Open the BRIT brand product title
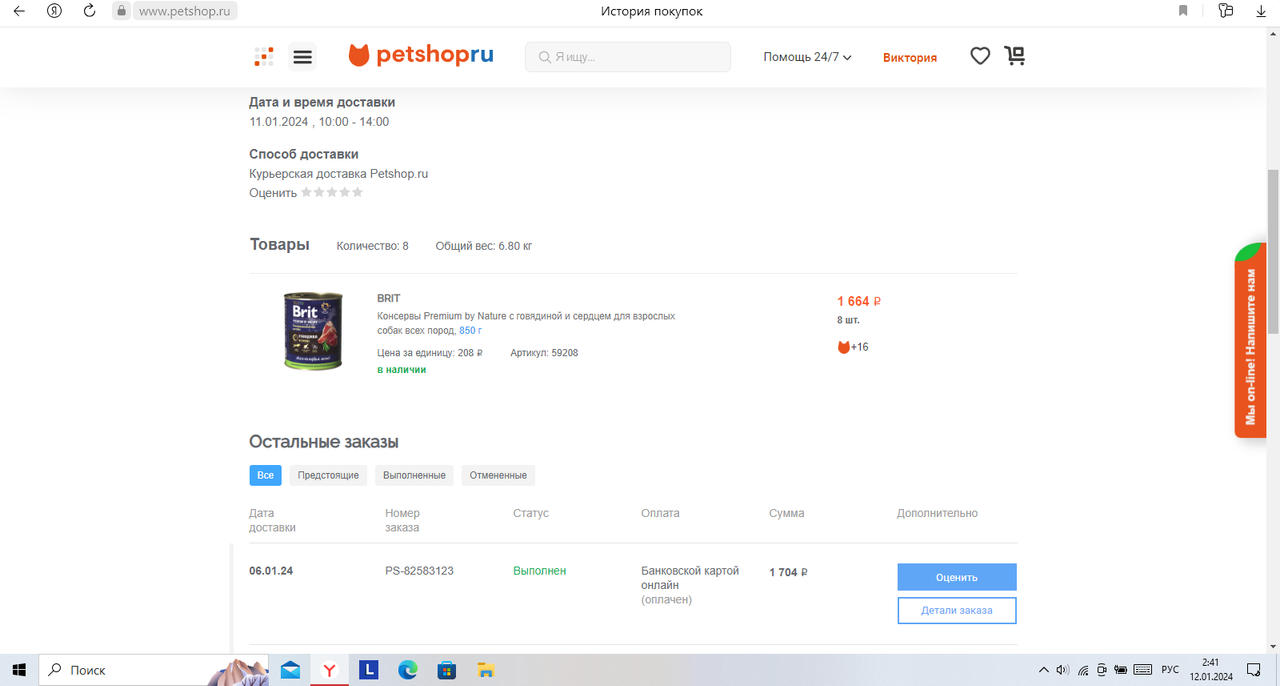Viewport: 1280px width, 686px height. point(389,298)
